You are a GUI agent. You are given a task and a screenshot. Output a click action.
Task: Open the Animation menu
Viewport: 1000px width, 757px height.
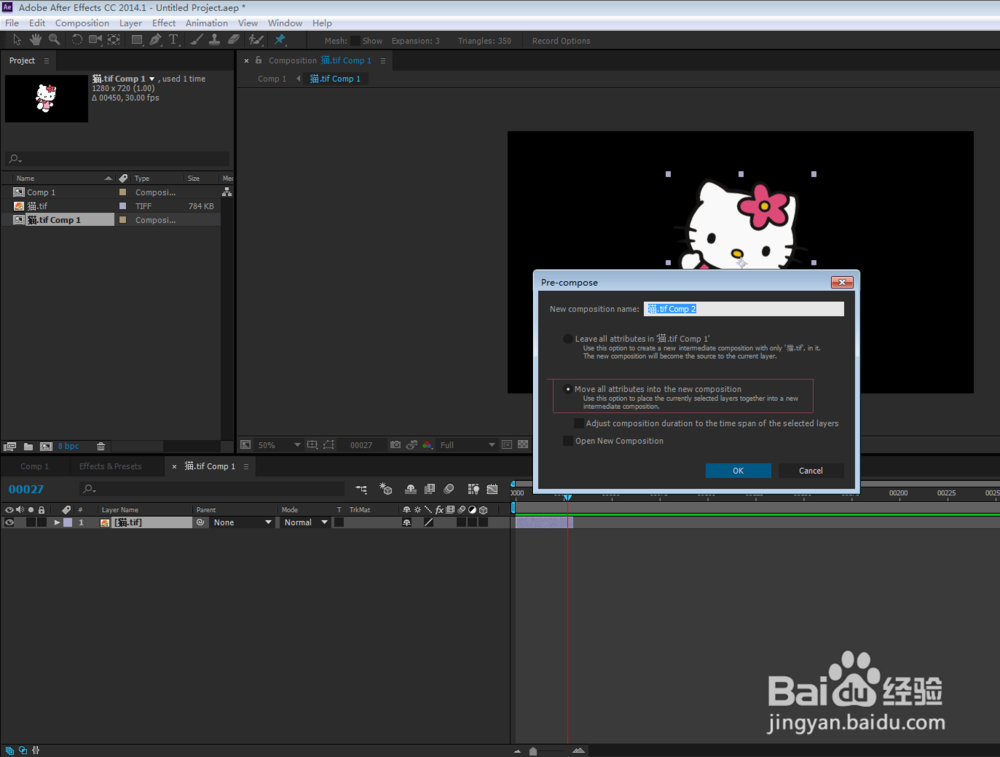click(207, 23)
